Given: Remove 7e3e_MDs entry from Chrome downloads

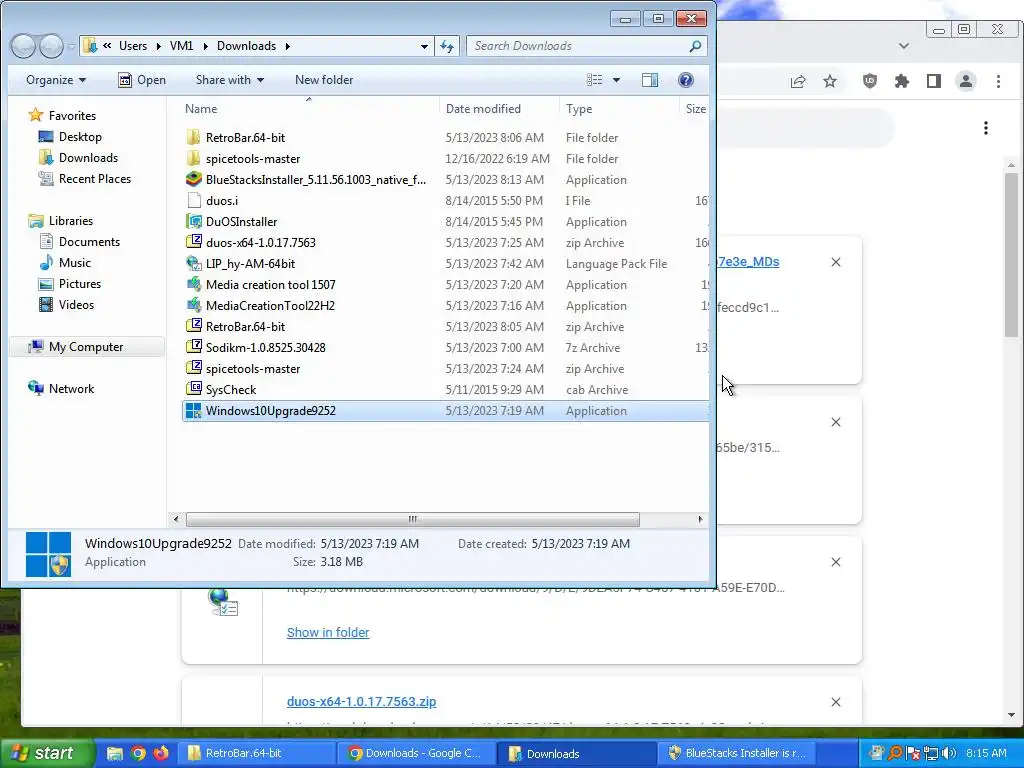Looking at the screenshot, I should pos(836,263).
